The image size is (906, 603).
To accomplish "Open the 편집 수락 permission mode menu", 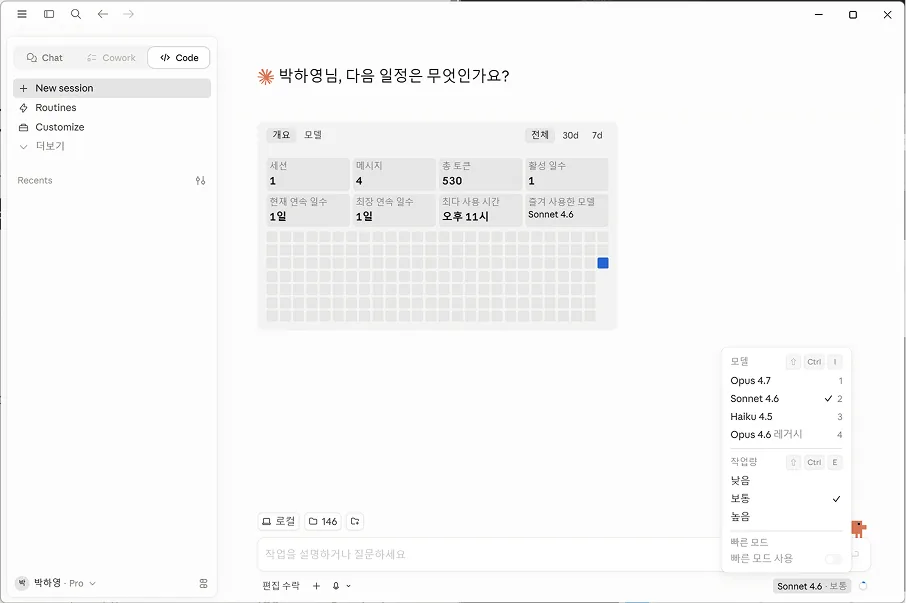I will click(x=281, y=586).
